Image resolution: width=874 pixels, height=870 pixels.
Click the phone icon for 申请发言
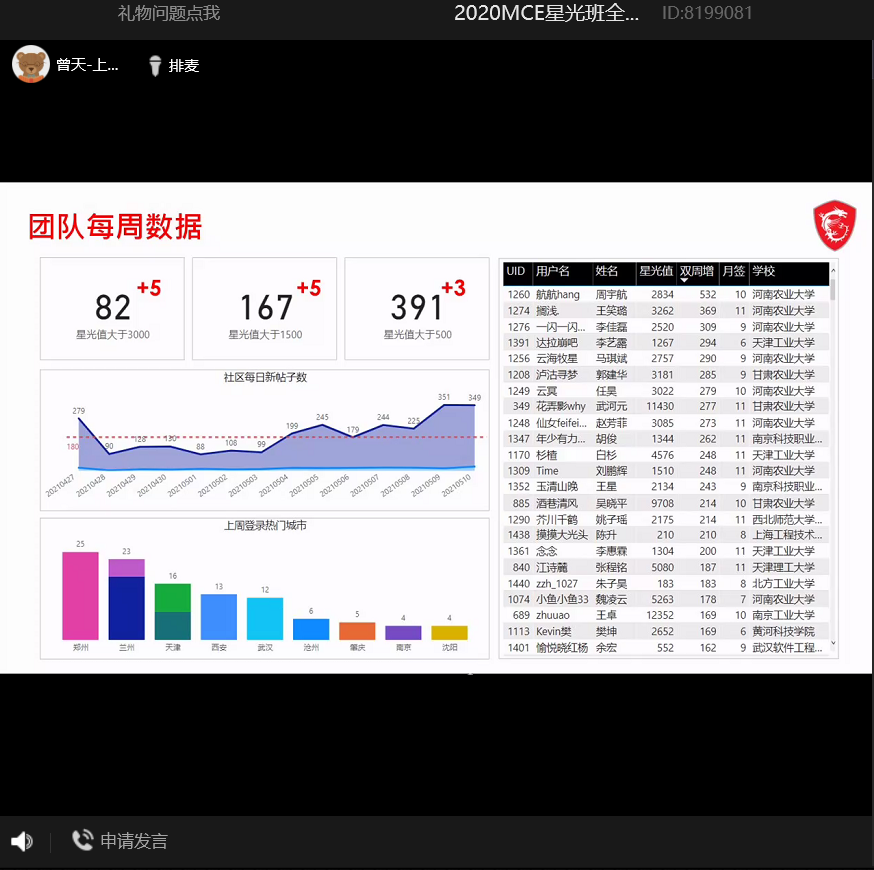tap(82, 841)
